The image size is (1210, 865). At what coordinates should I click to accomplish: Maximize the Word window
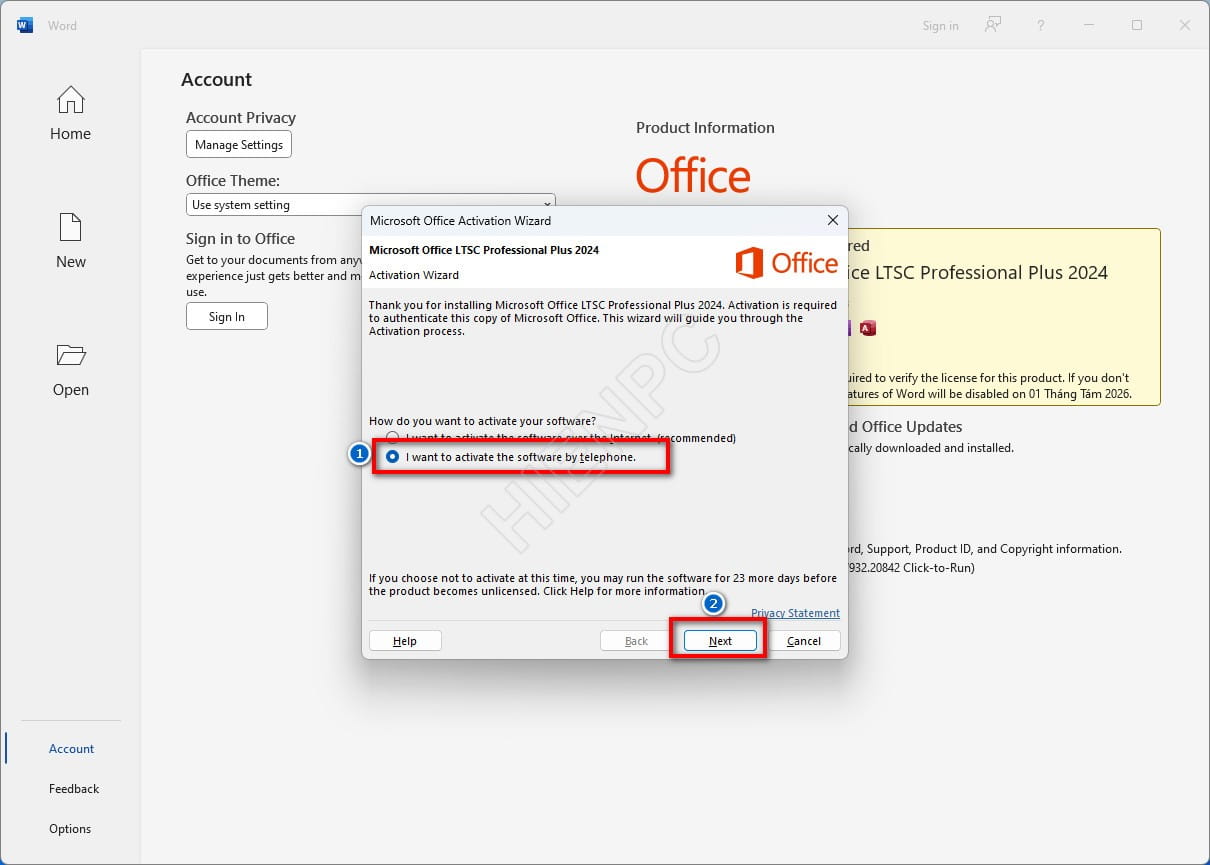pos(1137,25)
